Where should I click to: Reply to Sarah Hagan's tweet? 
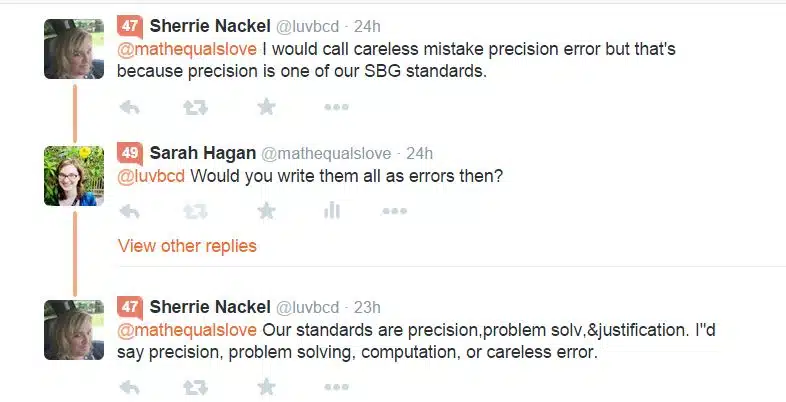(x=130, y=211)
